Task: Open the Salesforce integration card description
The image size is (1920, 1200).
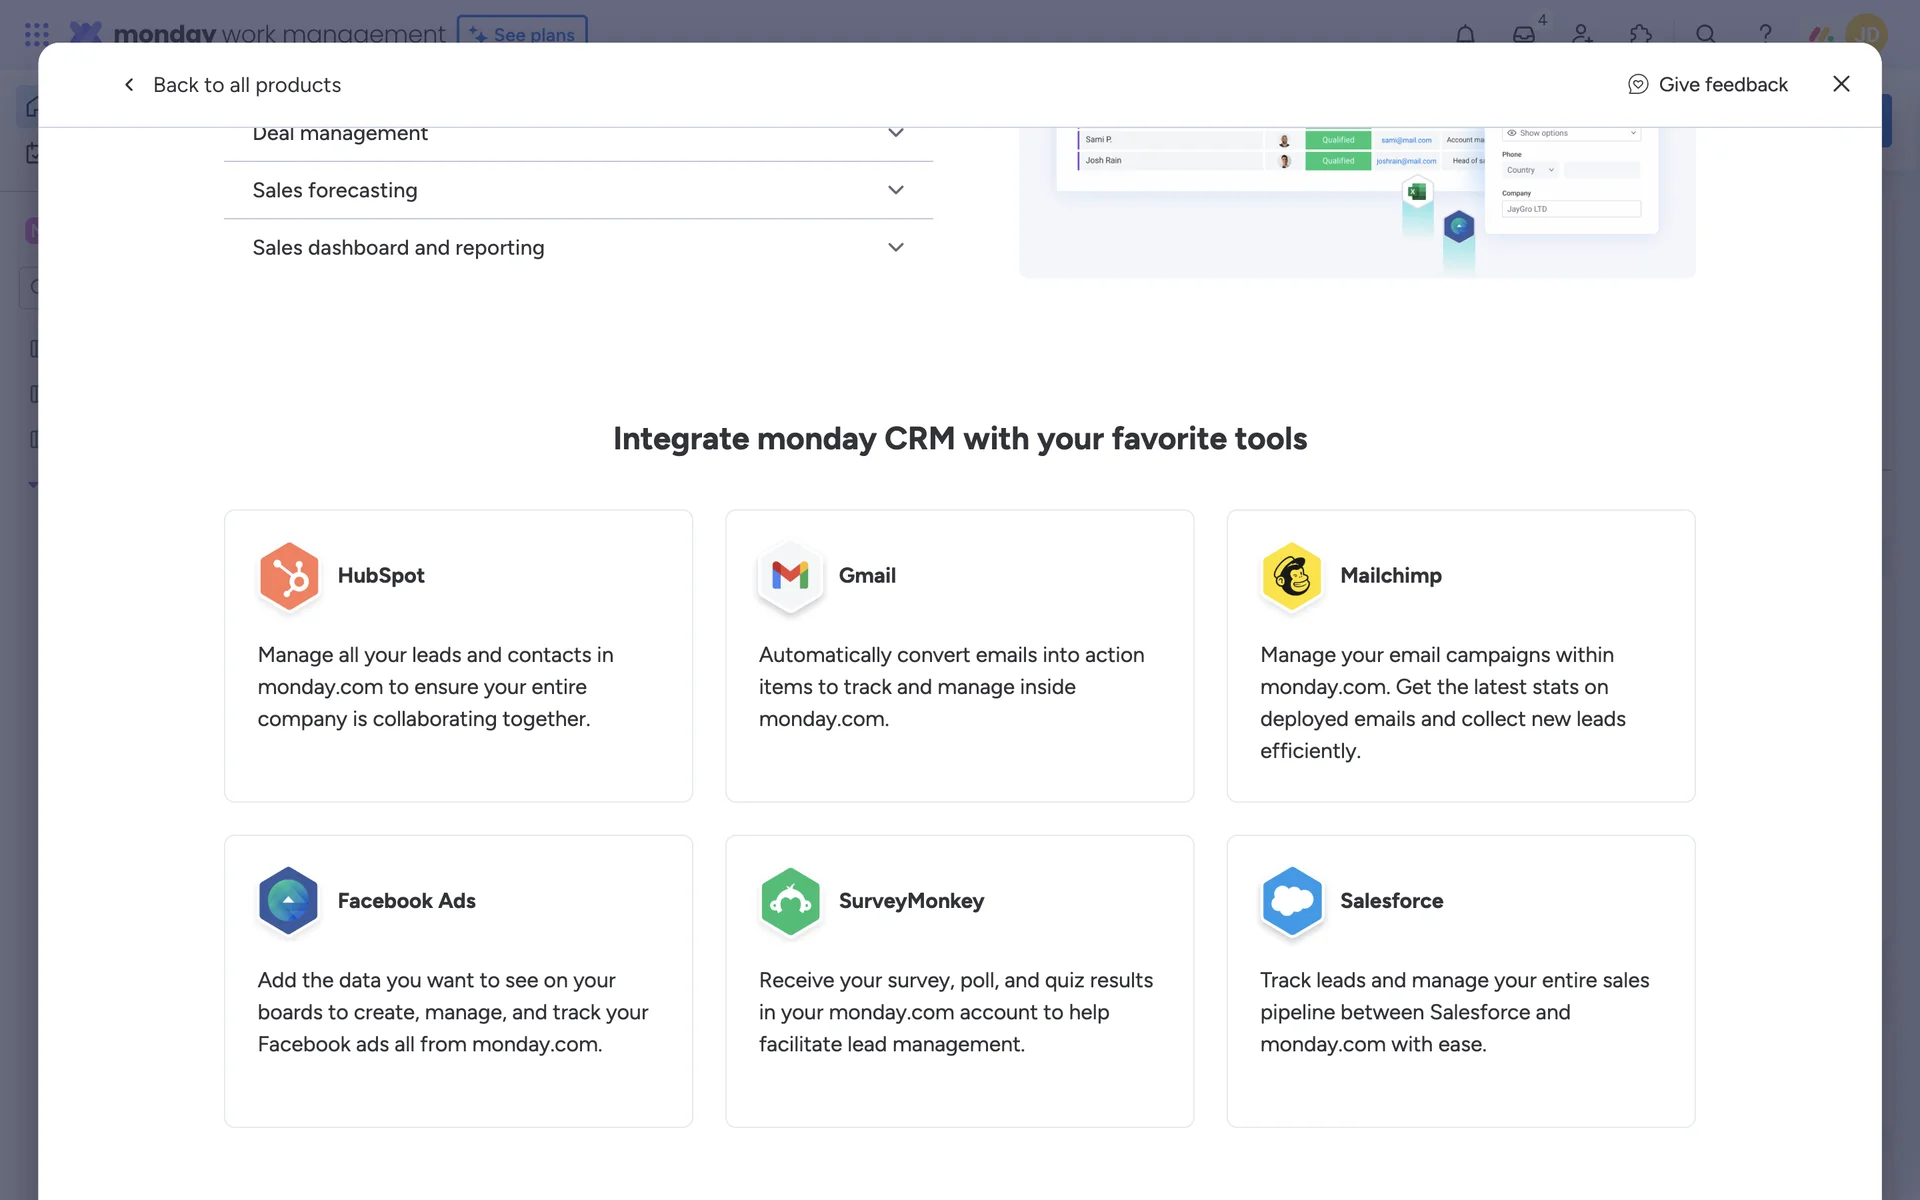Action: click(1454, 1012)
